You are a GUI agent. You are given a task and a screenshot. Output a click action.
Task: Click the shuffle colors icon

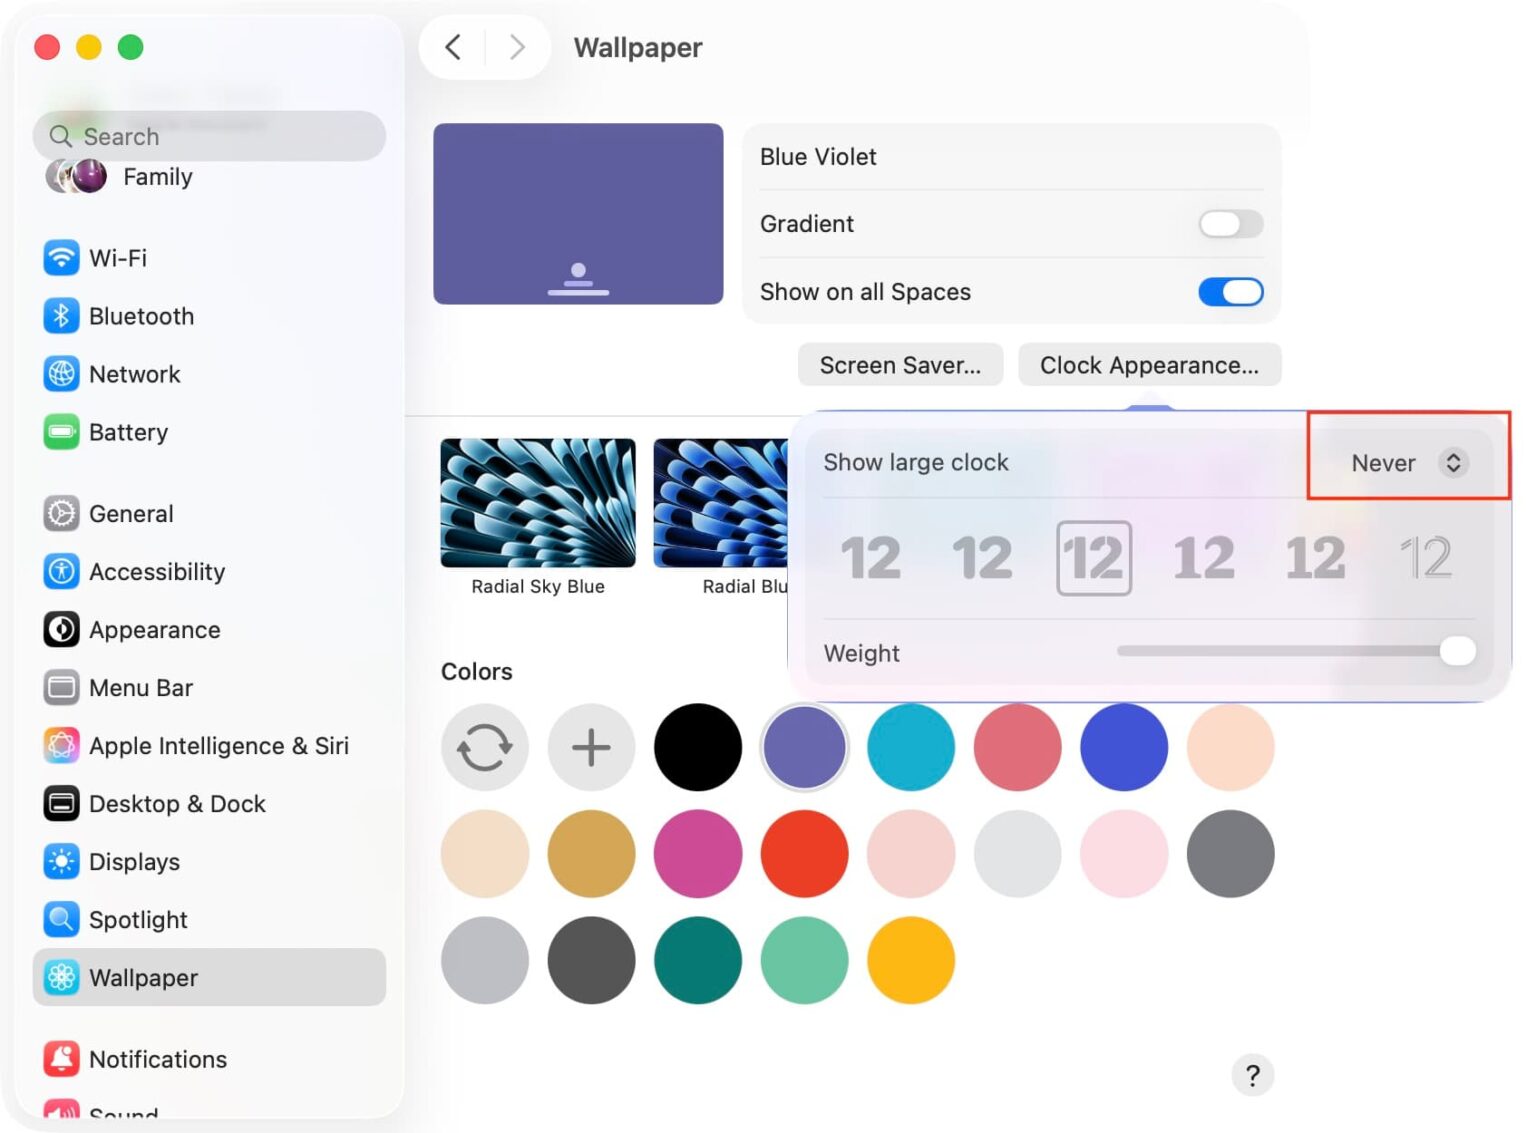485,747
